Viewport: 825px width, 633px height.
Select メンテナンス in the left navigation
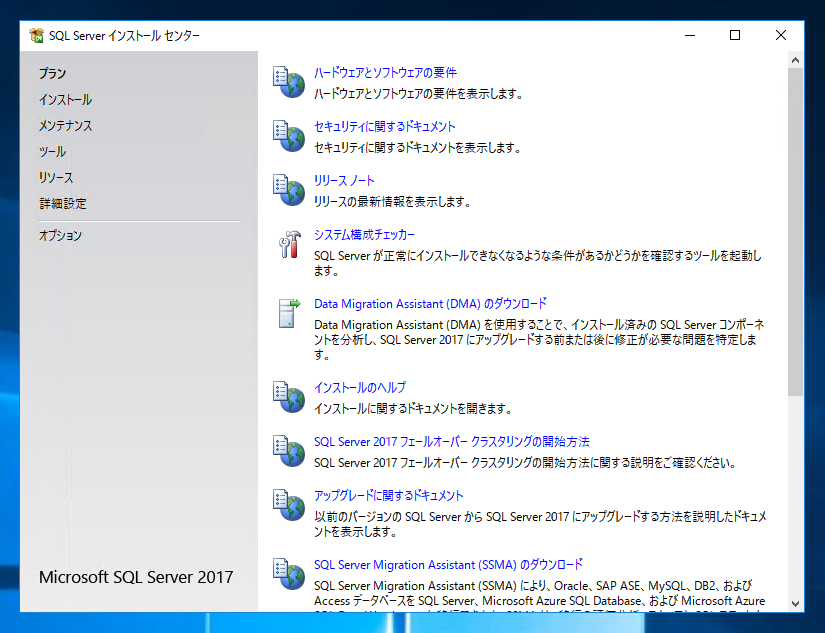(65, 126)
